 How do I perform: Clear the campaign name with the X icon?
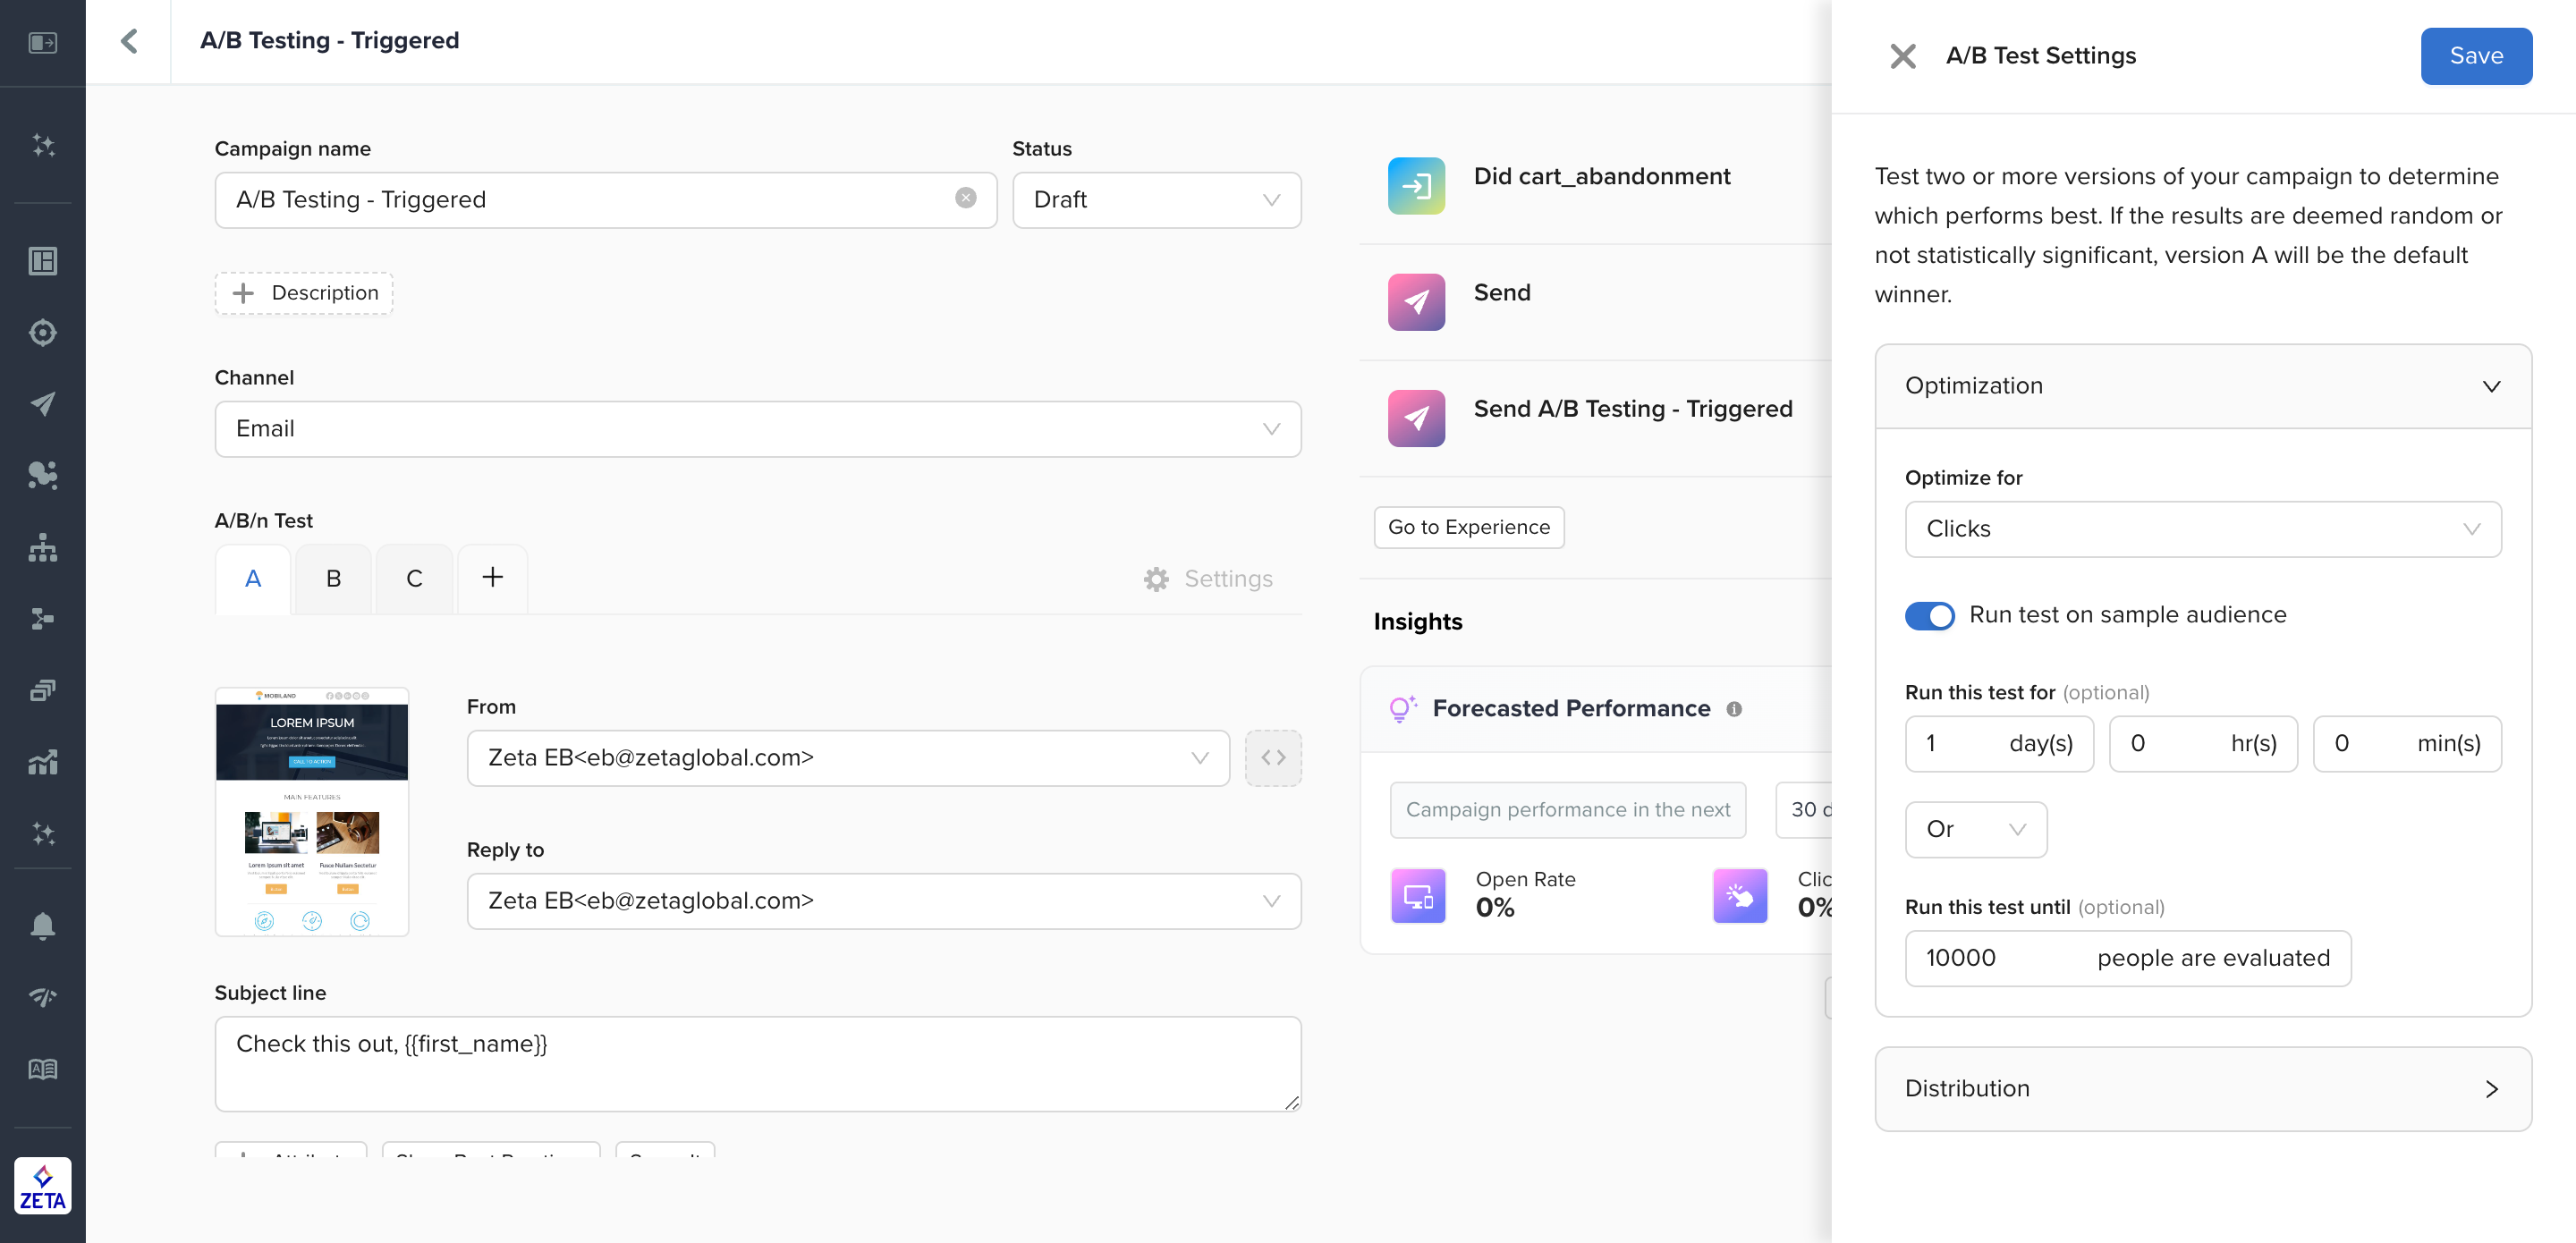[965, 198]
